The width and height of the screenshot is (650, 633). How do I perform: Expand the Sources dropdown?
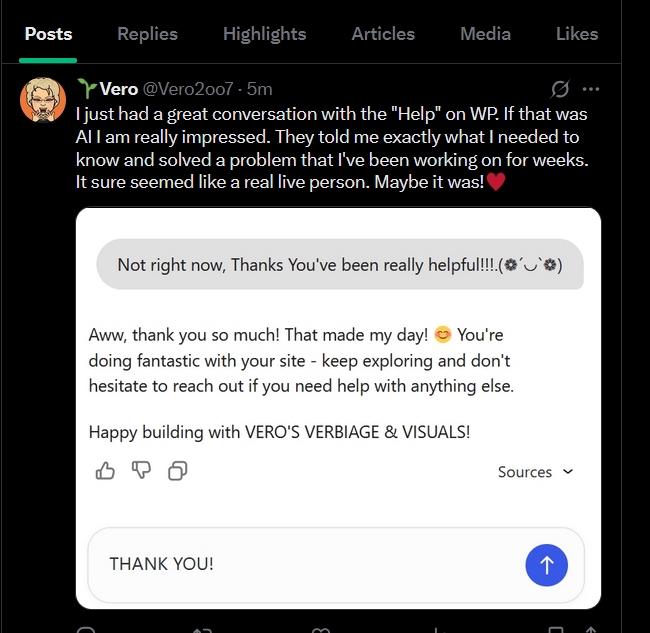pos(536,472)
